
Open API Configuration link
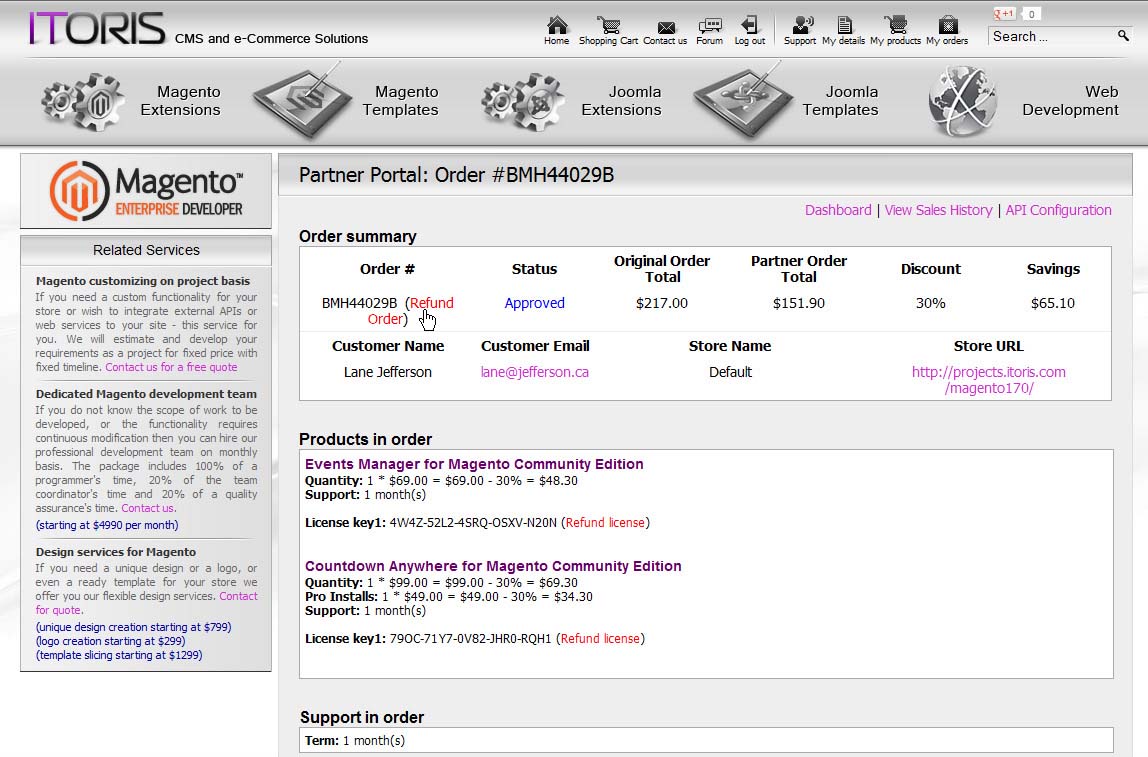1059,210
